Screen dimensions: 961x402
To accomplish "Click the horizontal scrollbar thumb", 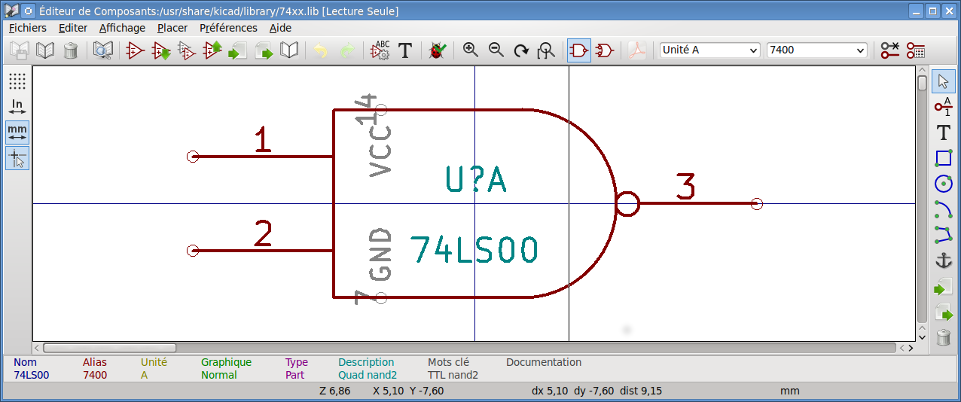I will point(109,348).
